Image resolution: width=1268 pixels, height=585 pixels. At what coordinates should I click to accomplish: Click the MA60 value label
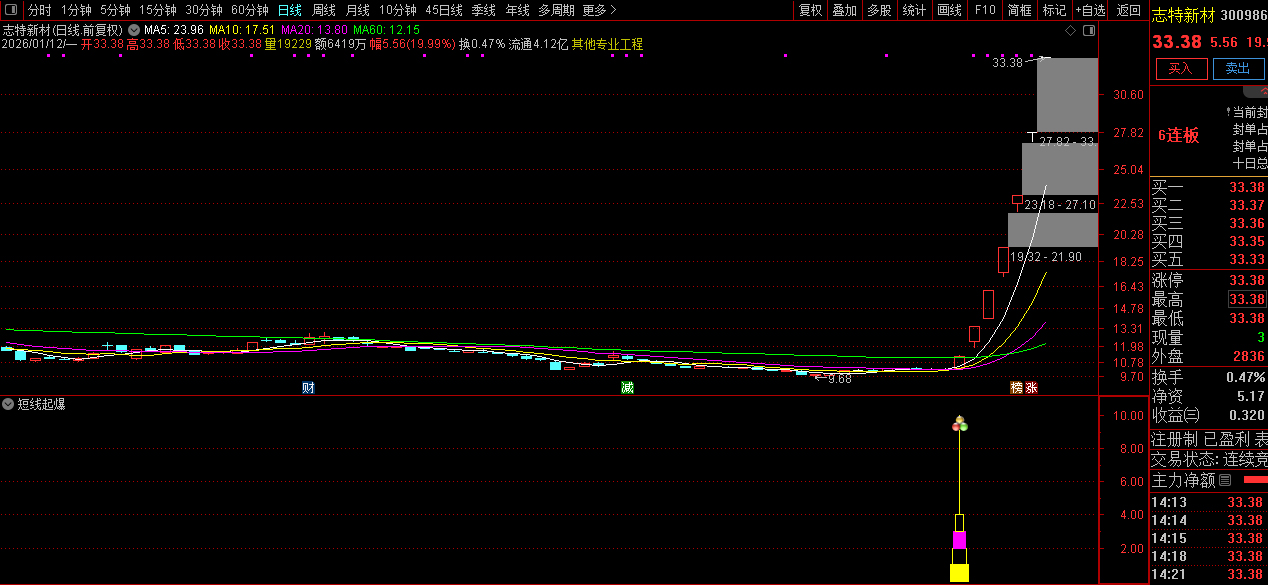coord(386,30)
